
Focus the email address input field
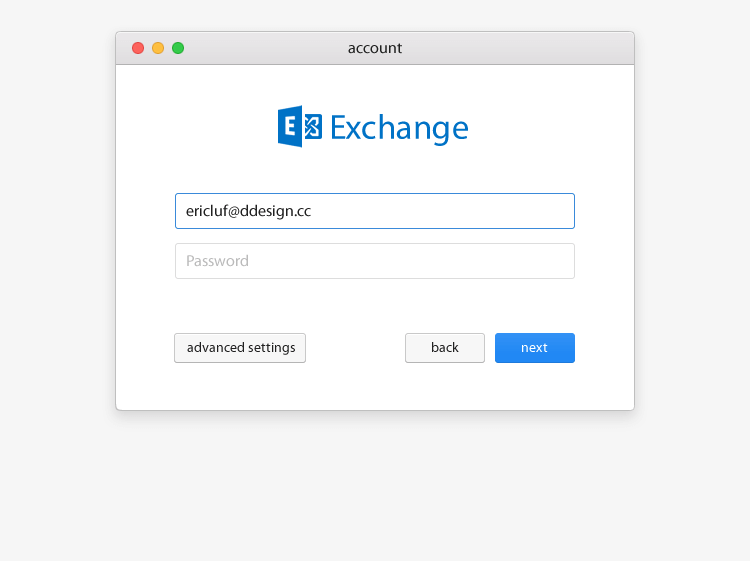[x=375, y=211]
